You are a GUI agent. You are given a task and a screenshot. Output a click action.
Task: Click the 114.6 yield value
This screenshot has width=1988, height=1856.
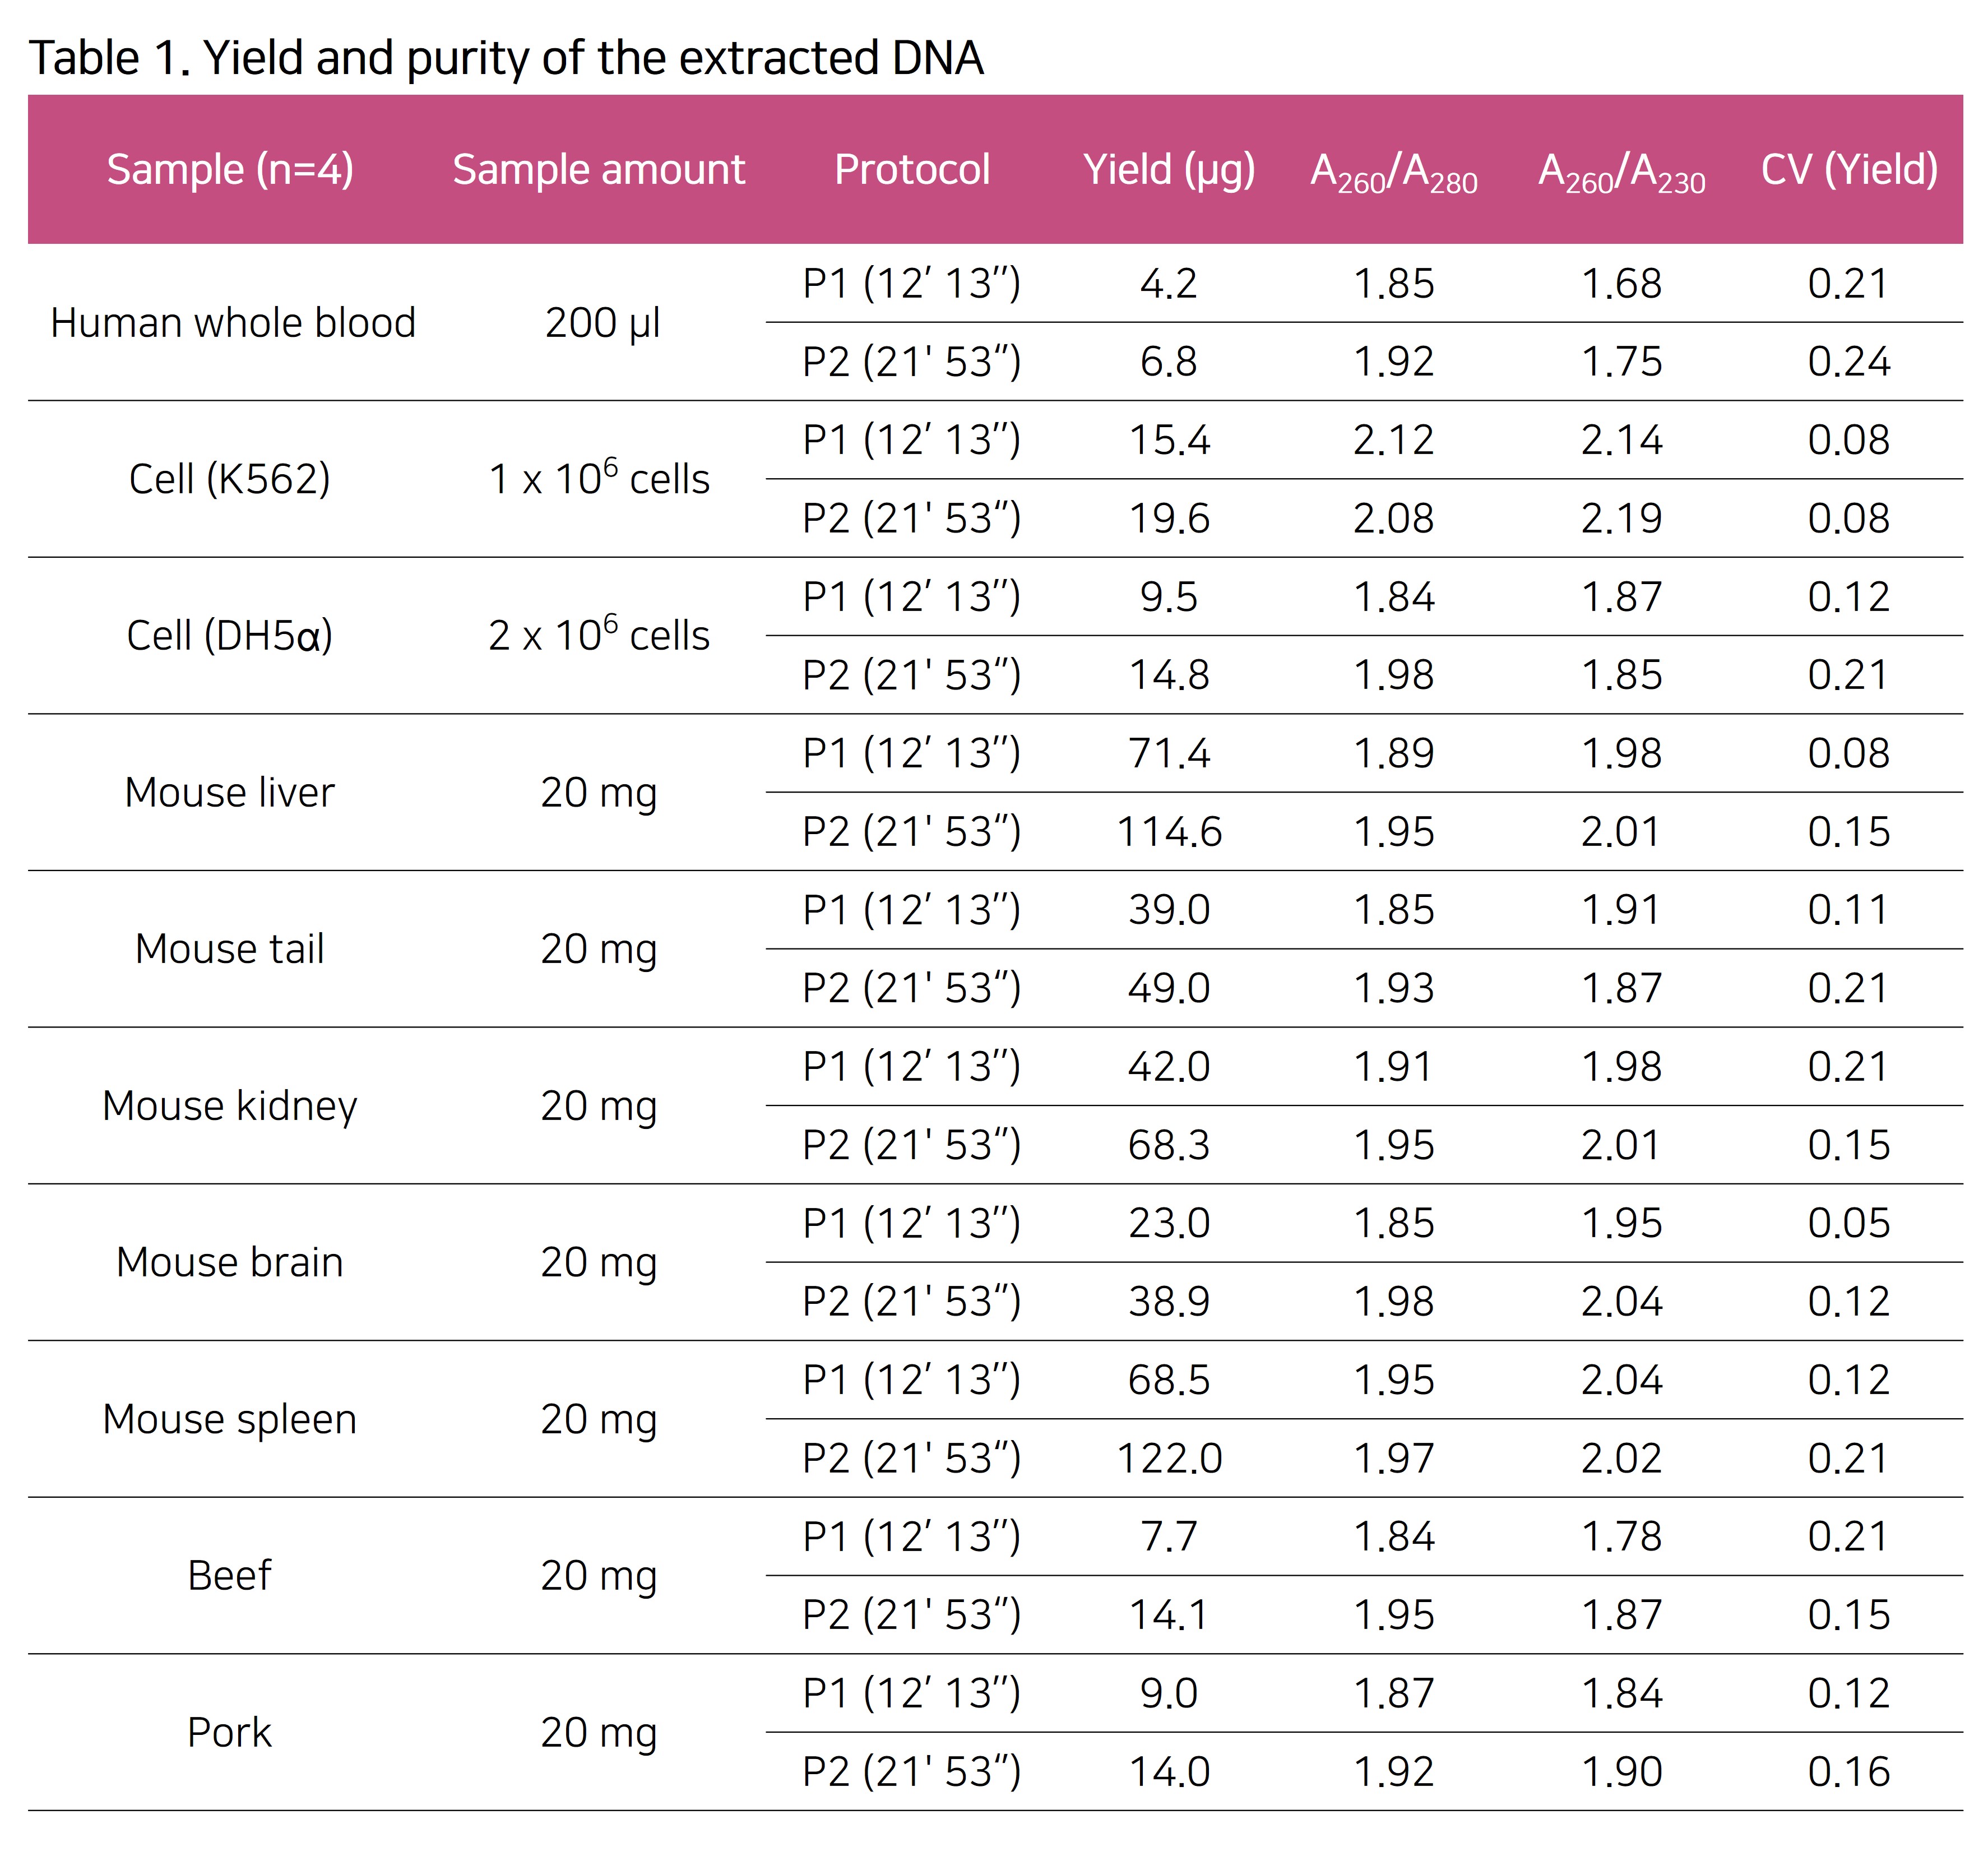click(x=1169, y=832)
